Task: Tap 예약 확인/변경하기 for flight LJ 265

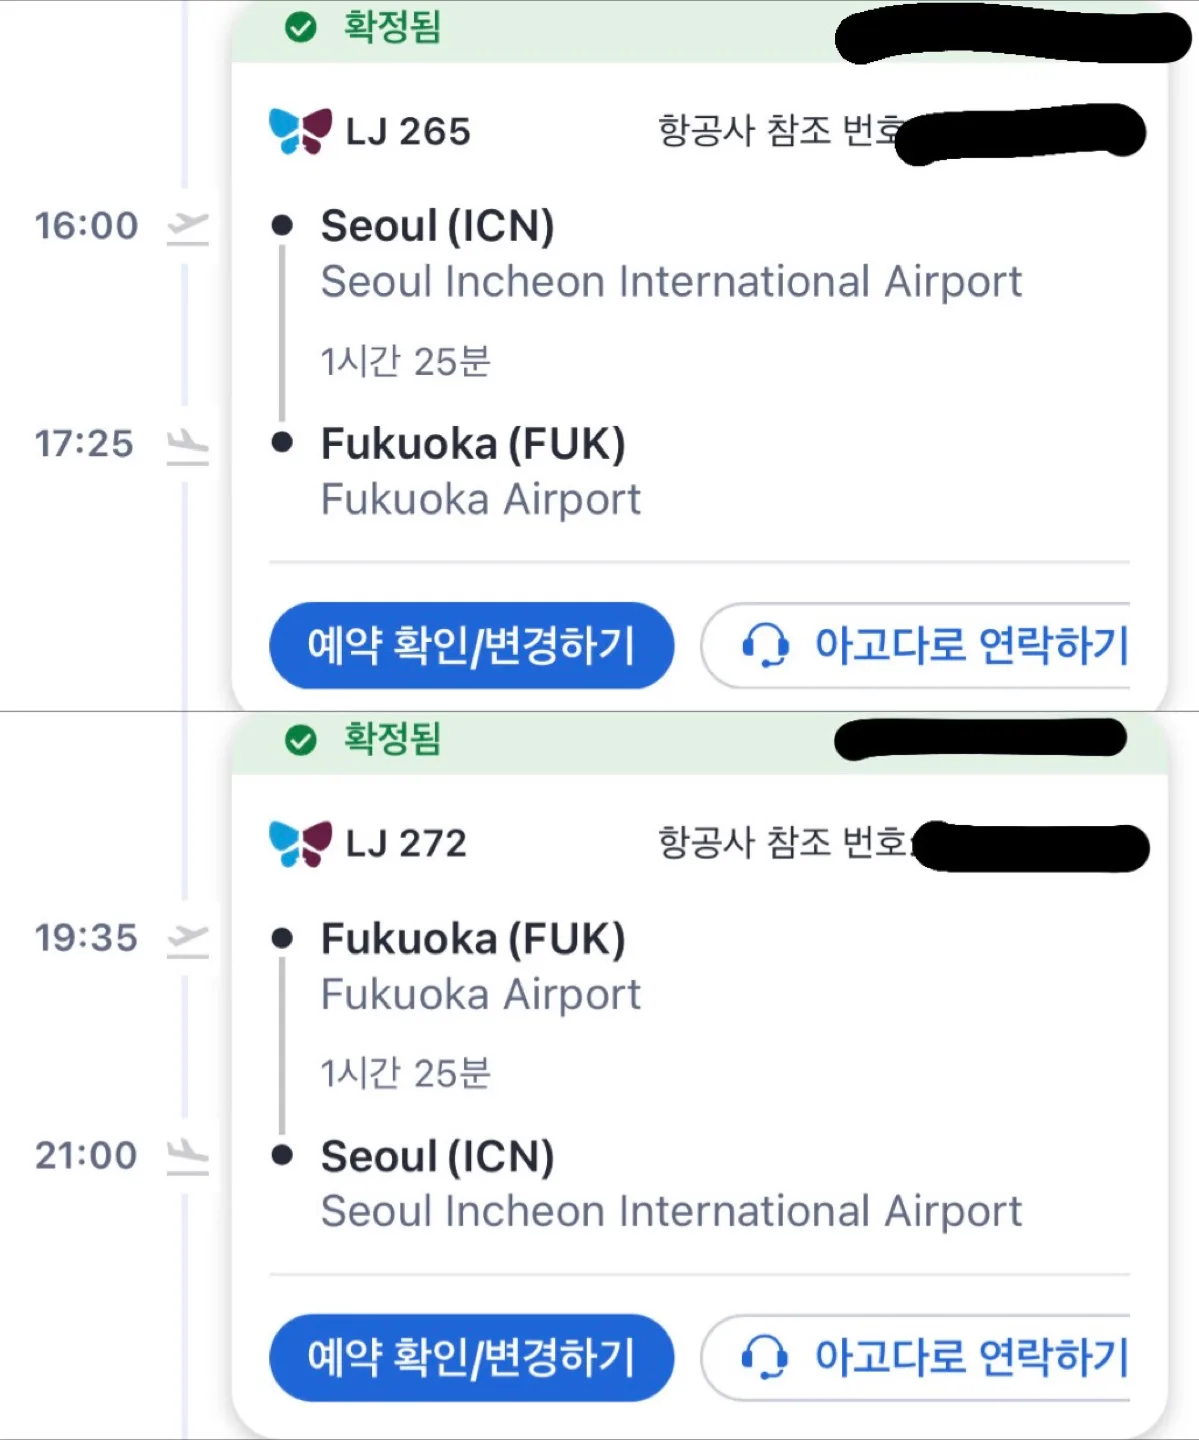Action: (472, 645)
